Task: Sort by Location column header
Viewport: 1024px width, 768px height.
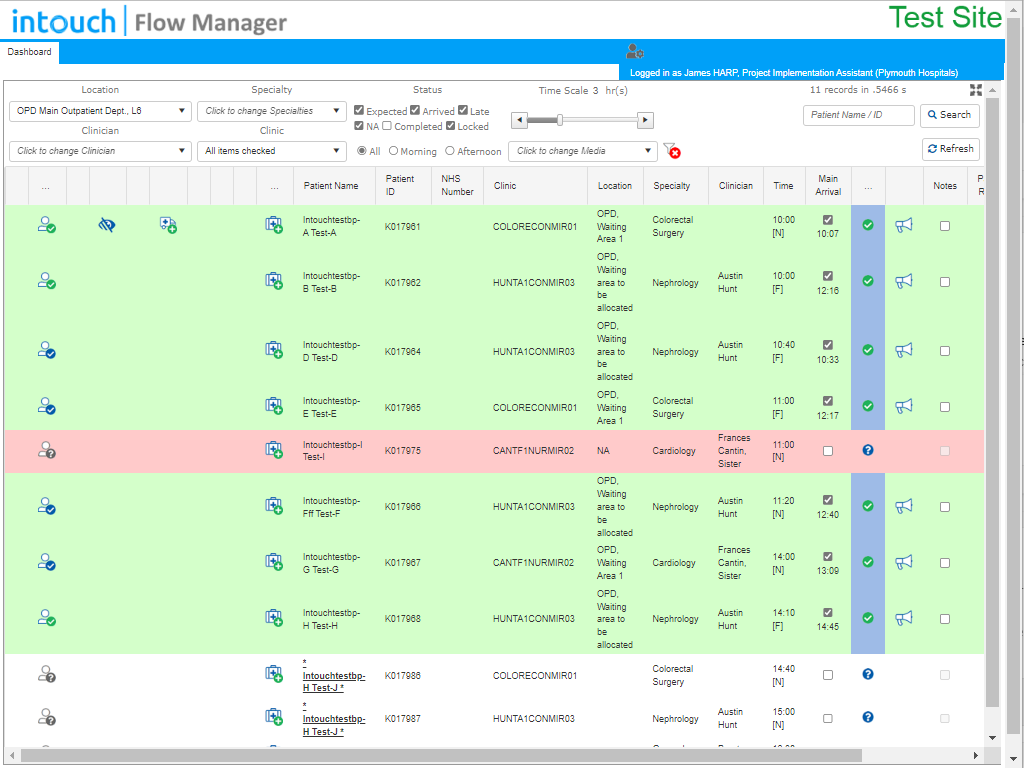Action: (615, 185)
